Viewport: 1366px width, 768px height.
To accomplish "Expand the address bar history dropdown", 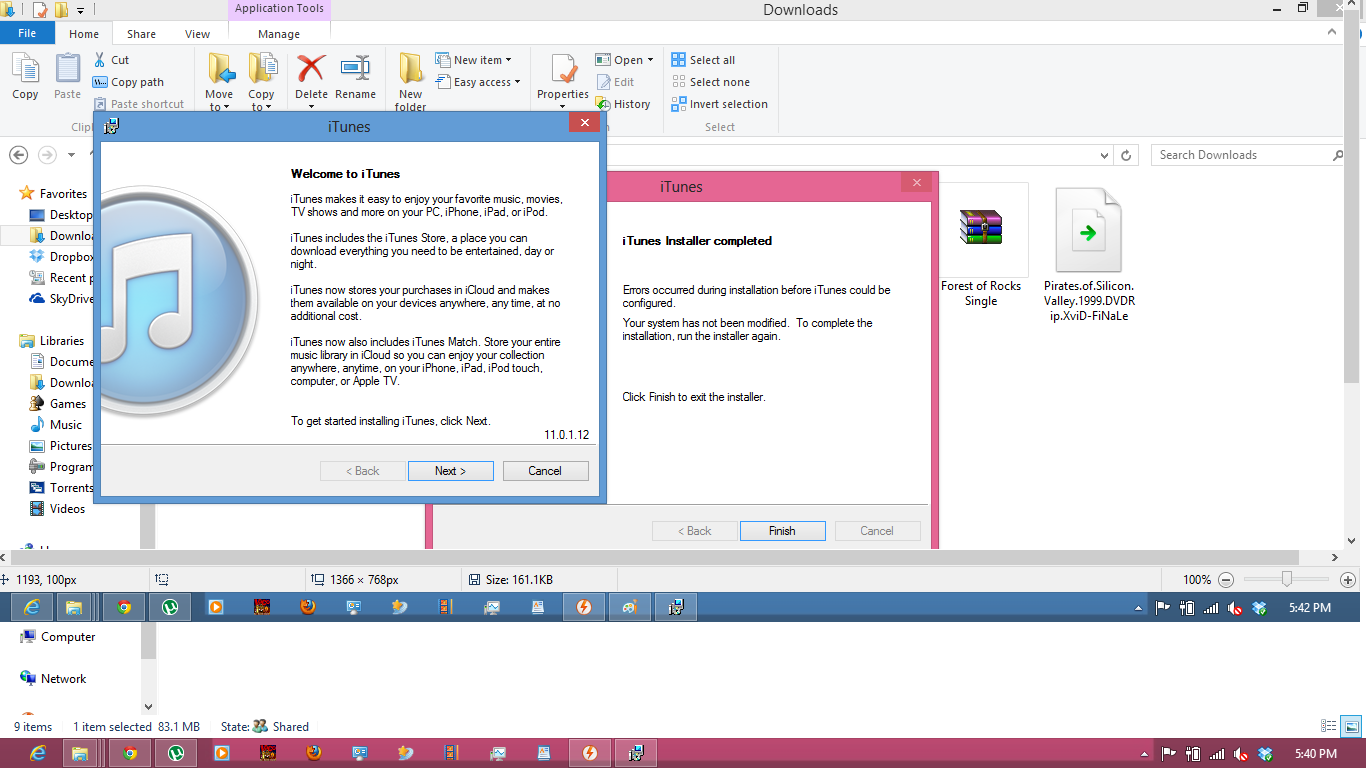I will coord(1104,156).
